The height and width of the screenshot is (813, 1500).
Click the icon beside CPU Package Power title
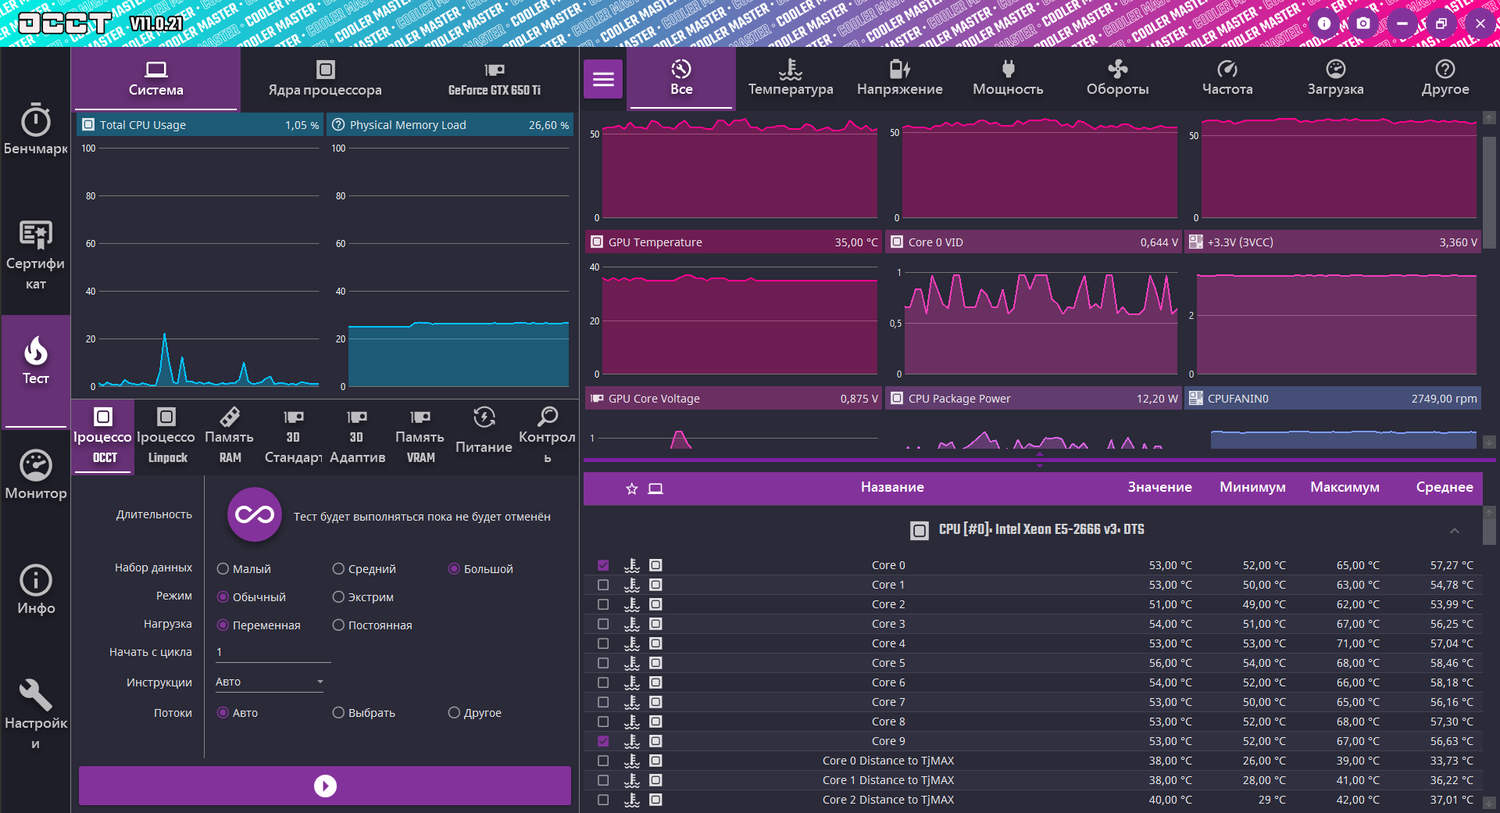coord(897,398)
